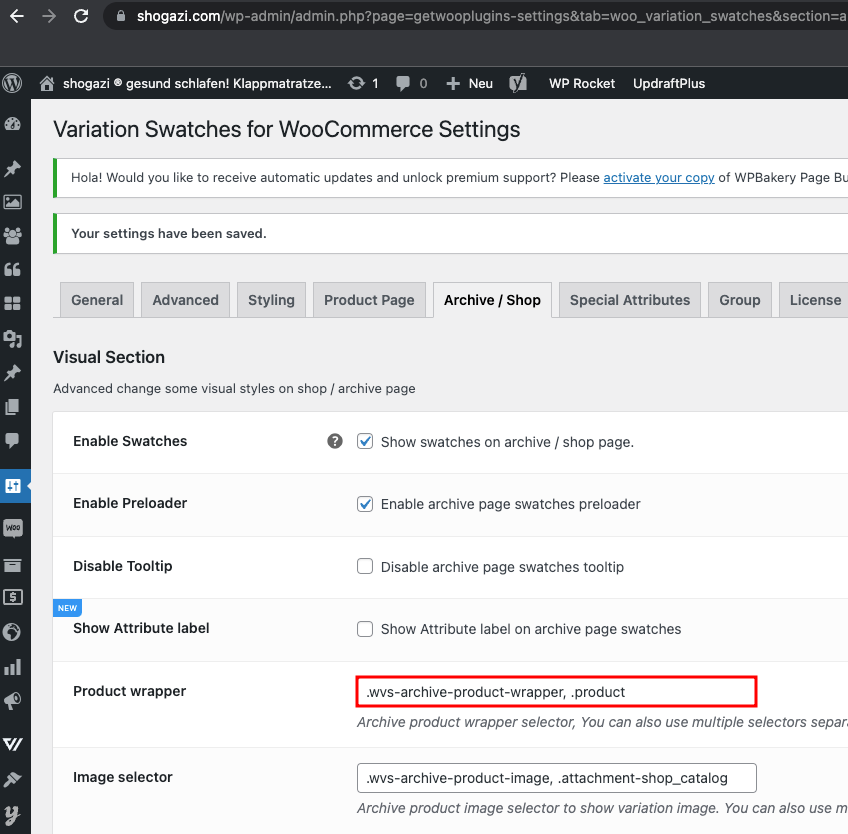Uncheck Show swatches on archive / shop page

click(x=365, y=441)
